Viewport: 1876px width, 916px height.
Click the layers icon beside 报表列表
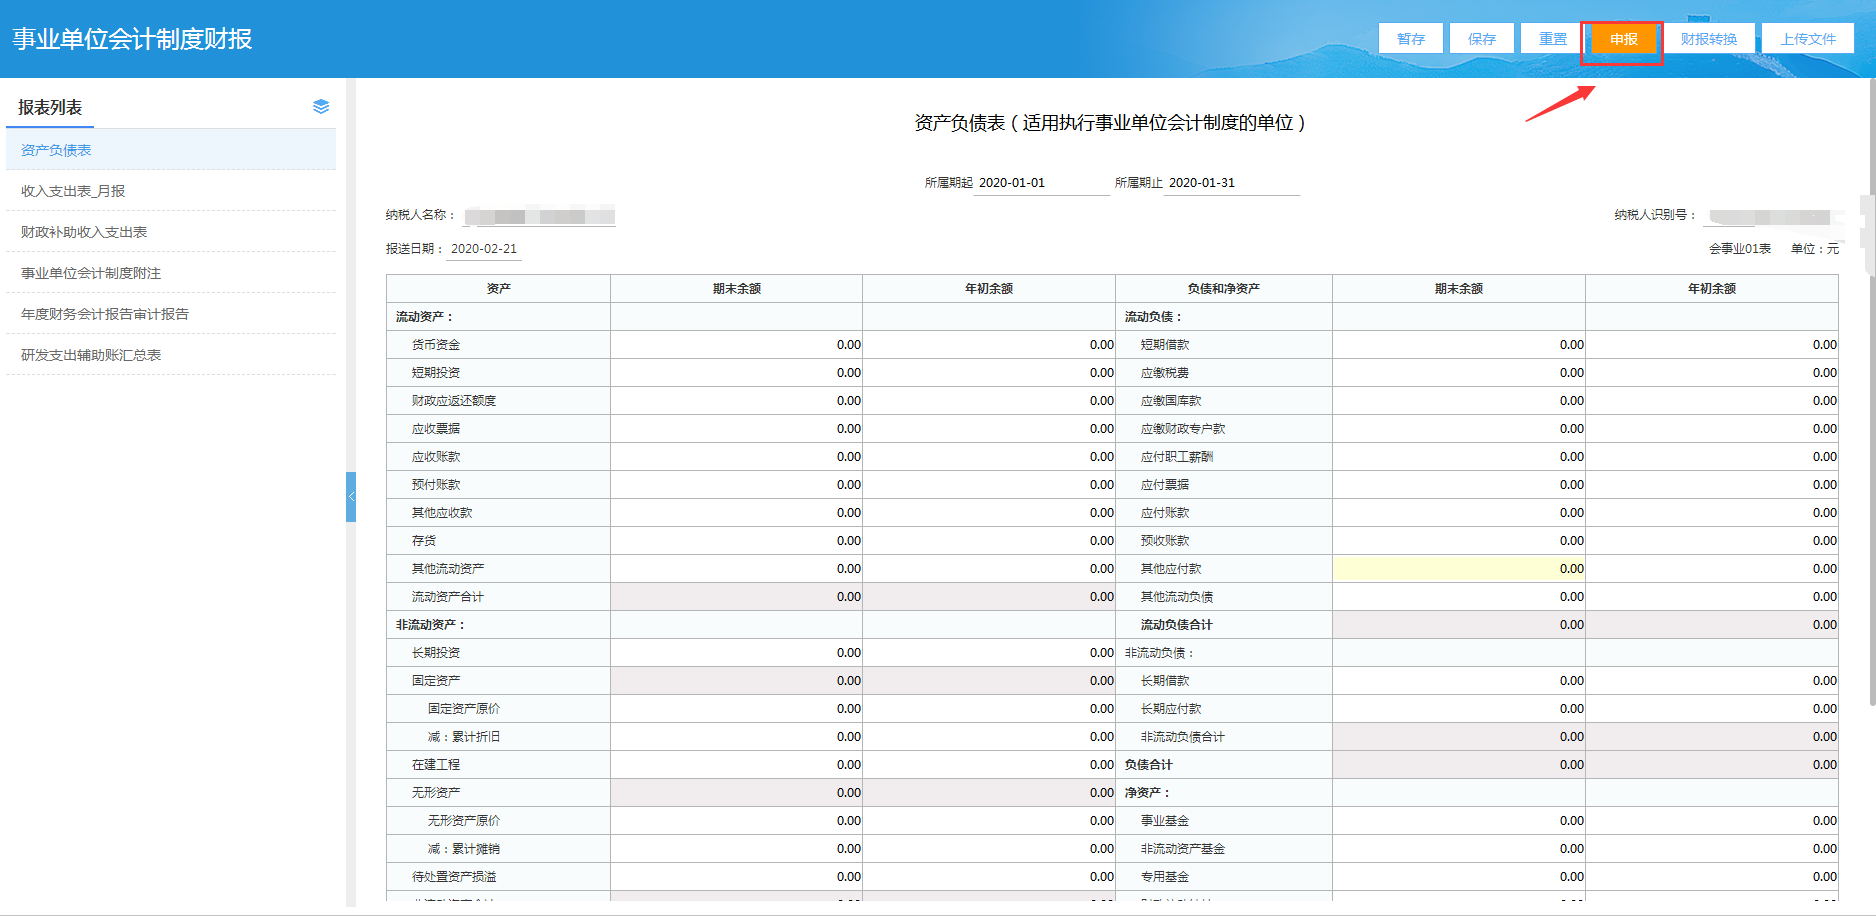(320, 107)
